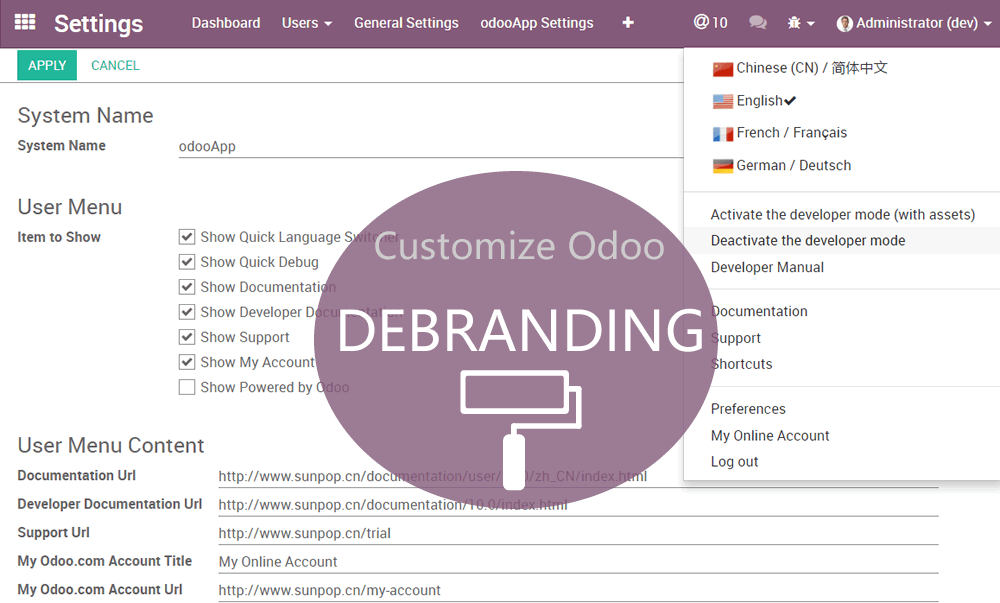This screenshot has height=603, width=1000.
Task: Open the General Settings menu
Action: click(x=406, y=23)
